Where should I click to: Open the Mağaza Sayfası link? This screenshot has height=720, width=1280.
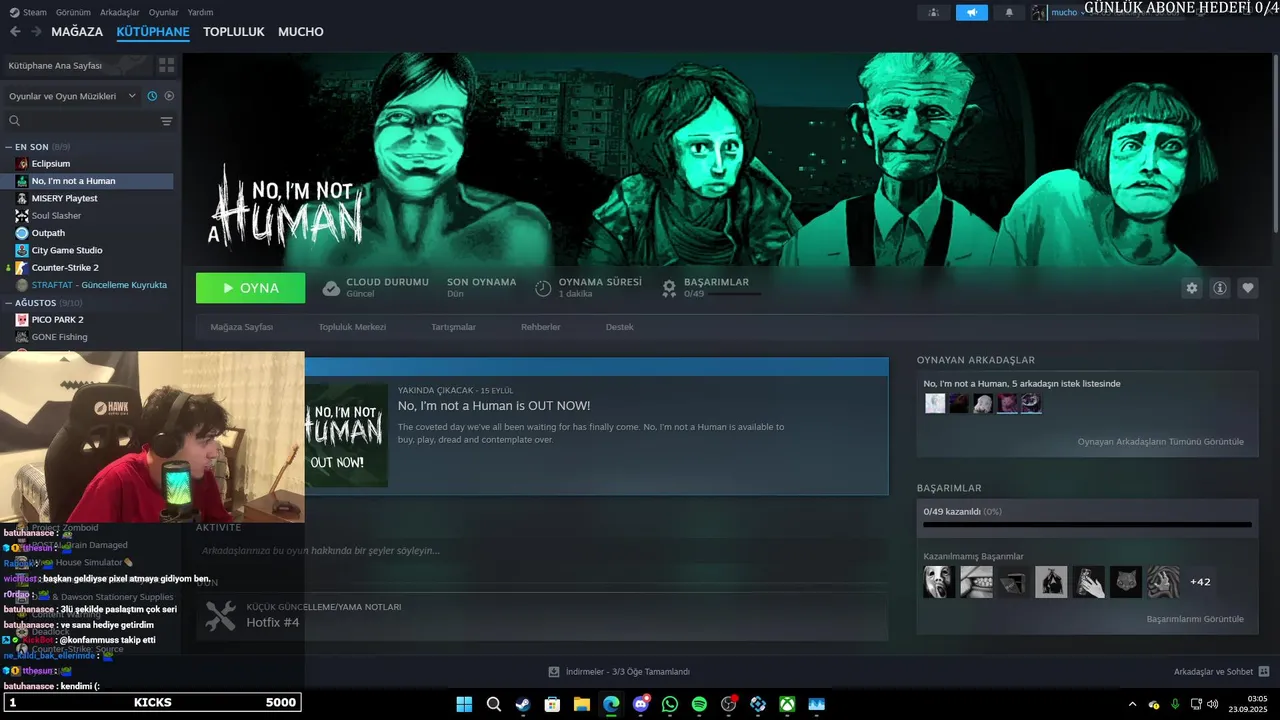(x=242, y=327)
